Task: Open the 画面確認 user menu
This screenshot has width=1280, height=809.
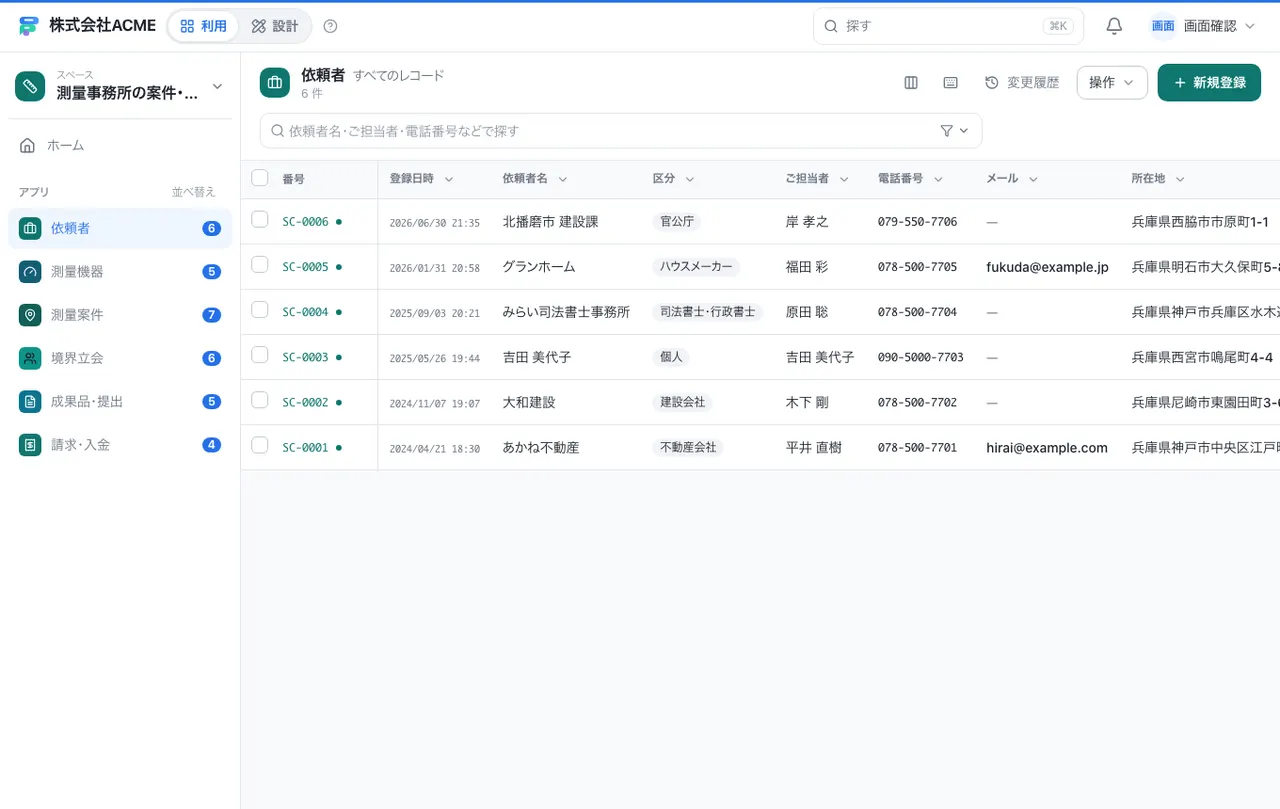Action: coord(1202,26)
